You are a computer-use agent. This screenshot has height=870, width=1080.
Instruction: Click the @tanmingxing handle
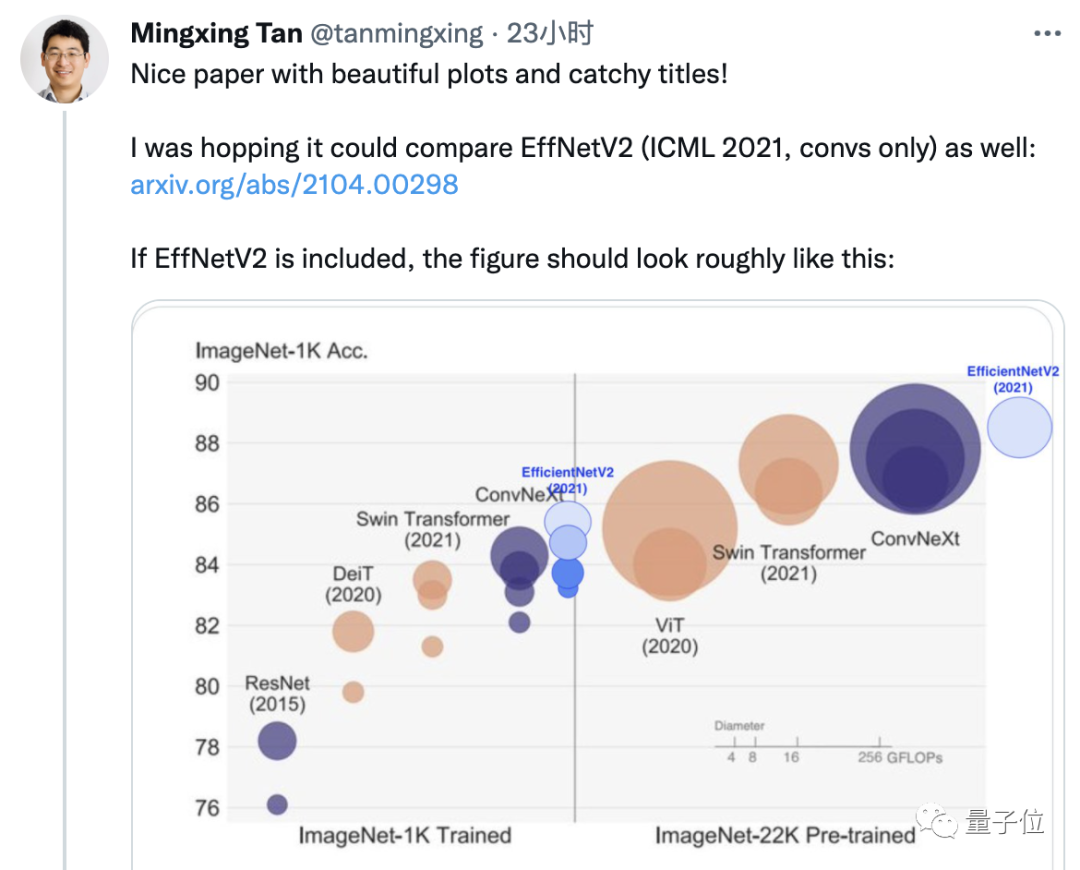[397, 34]
